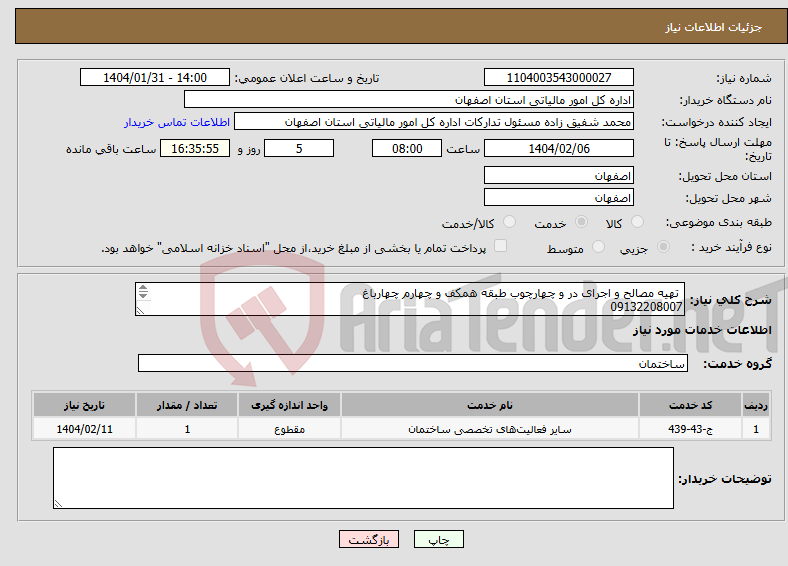
Task: Click the تعداد / مقدار column header
Action: [x=187, y=405]
